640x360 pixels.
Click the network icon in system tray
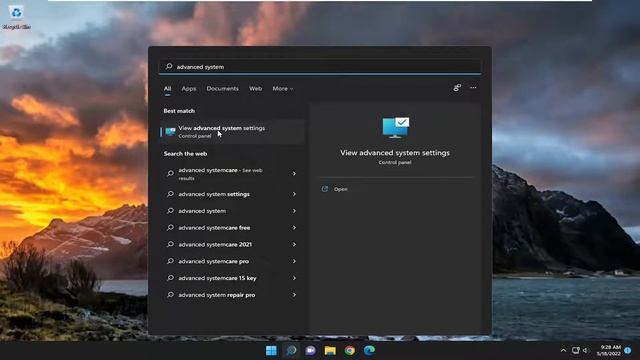coord(576,350)
